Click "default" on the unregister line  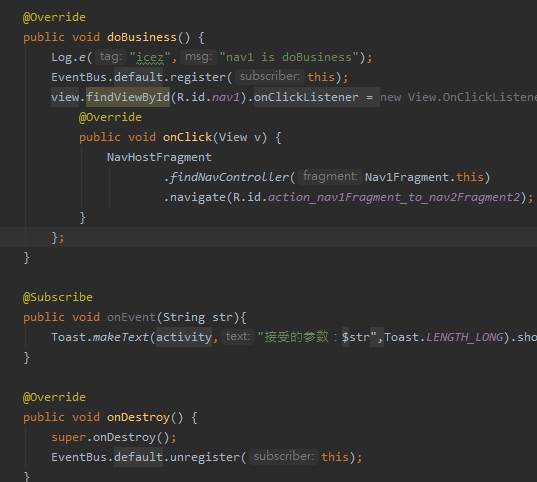138,457
